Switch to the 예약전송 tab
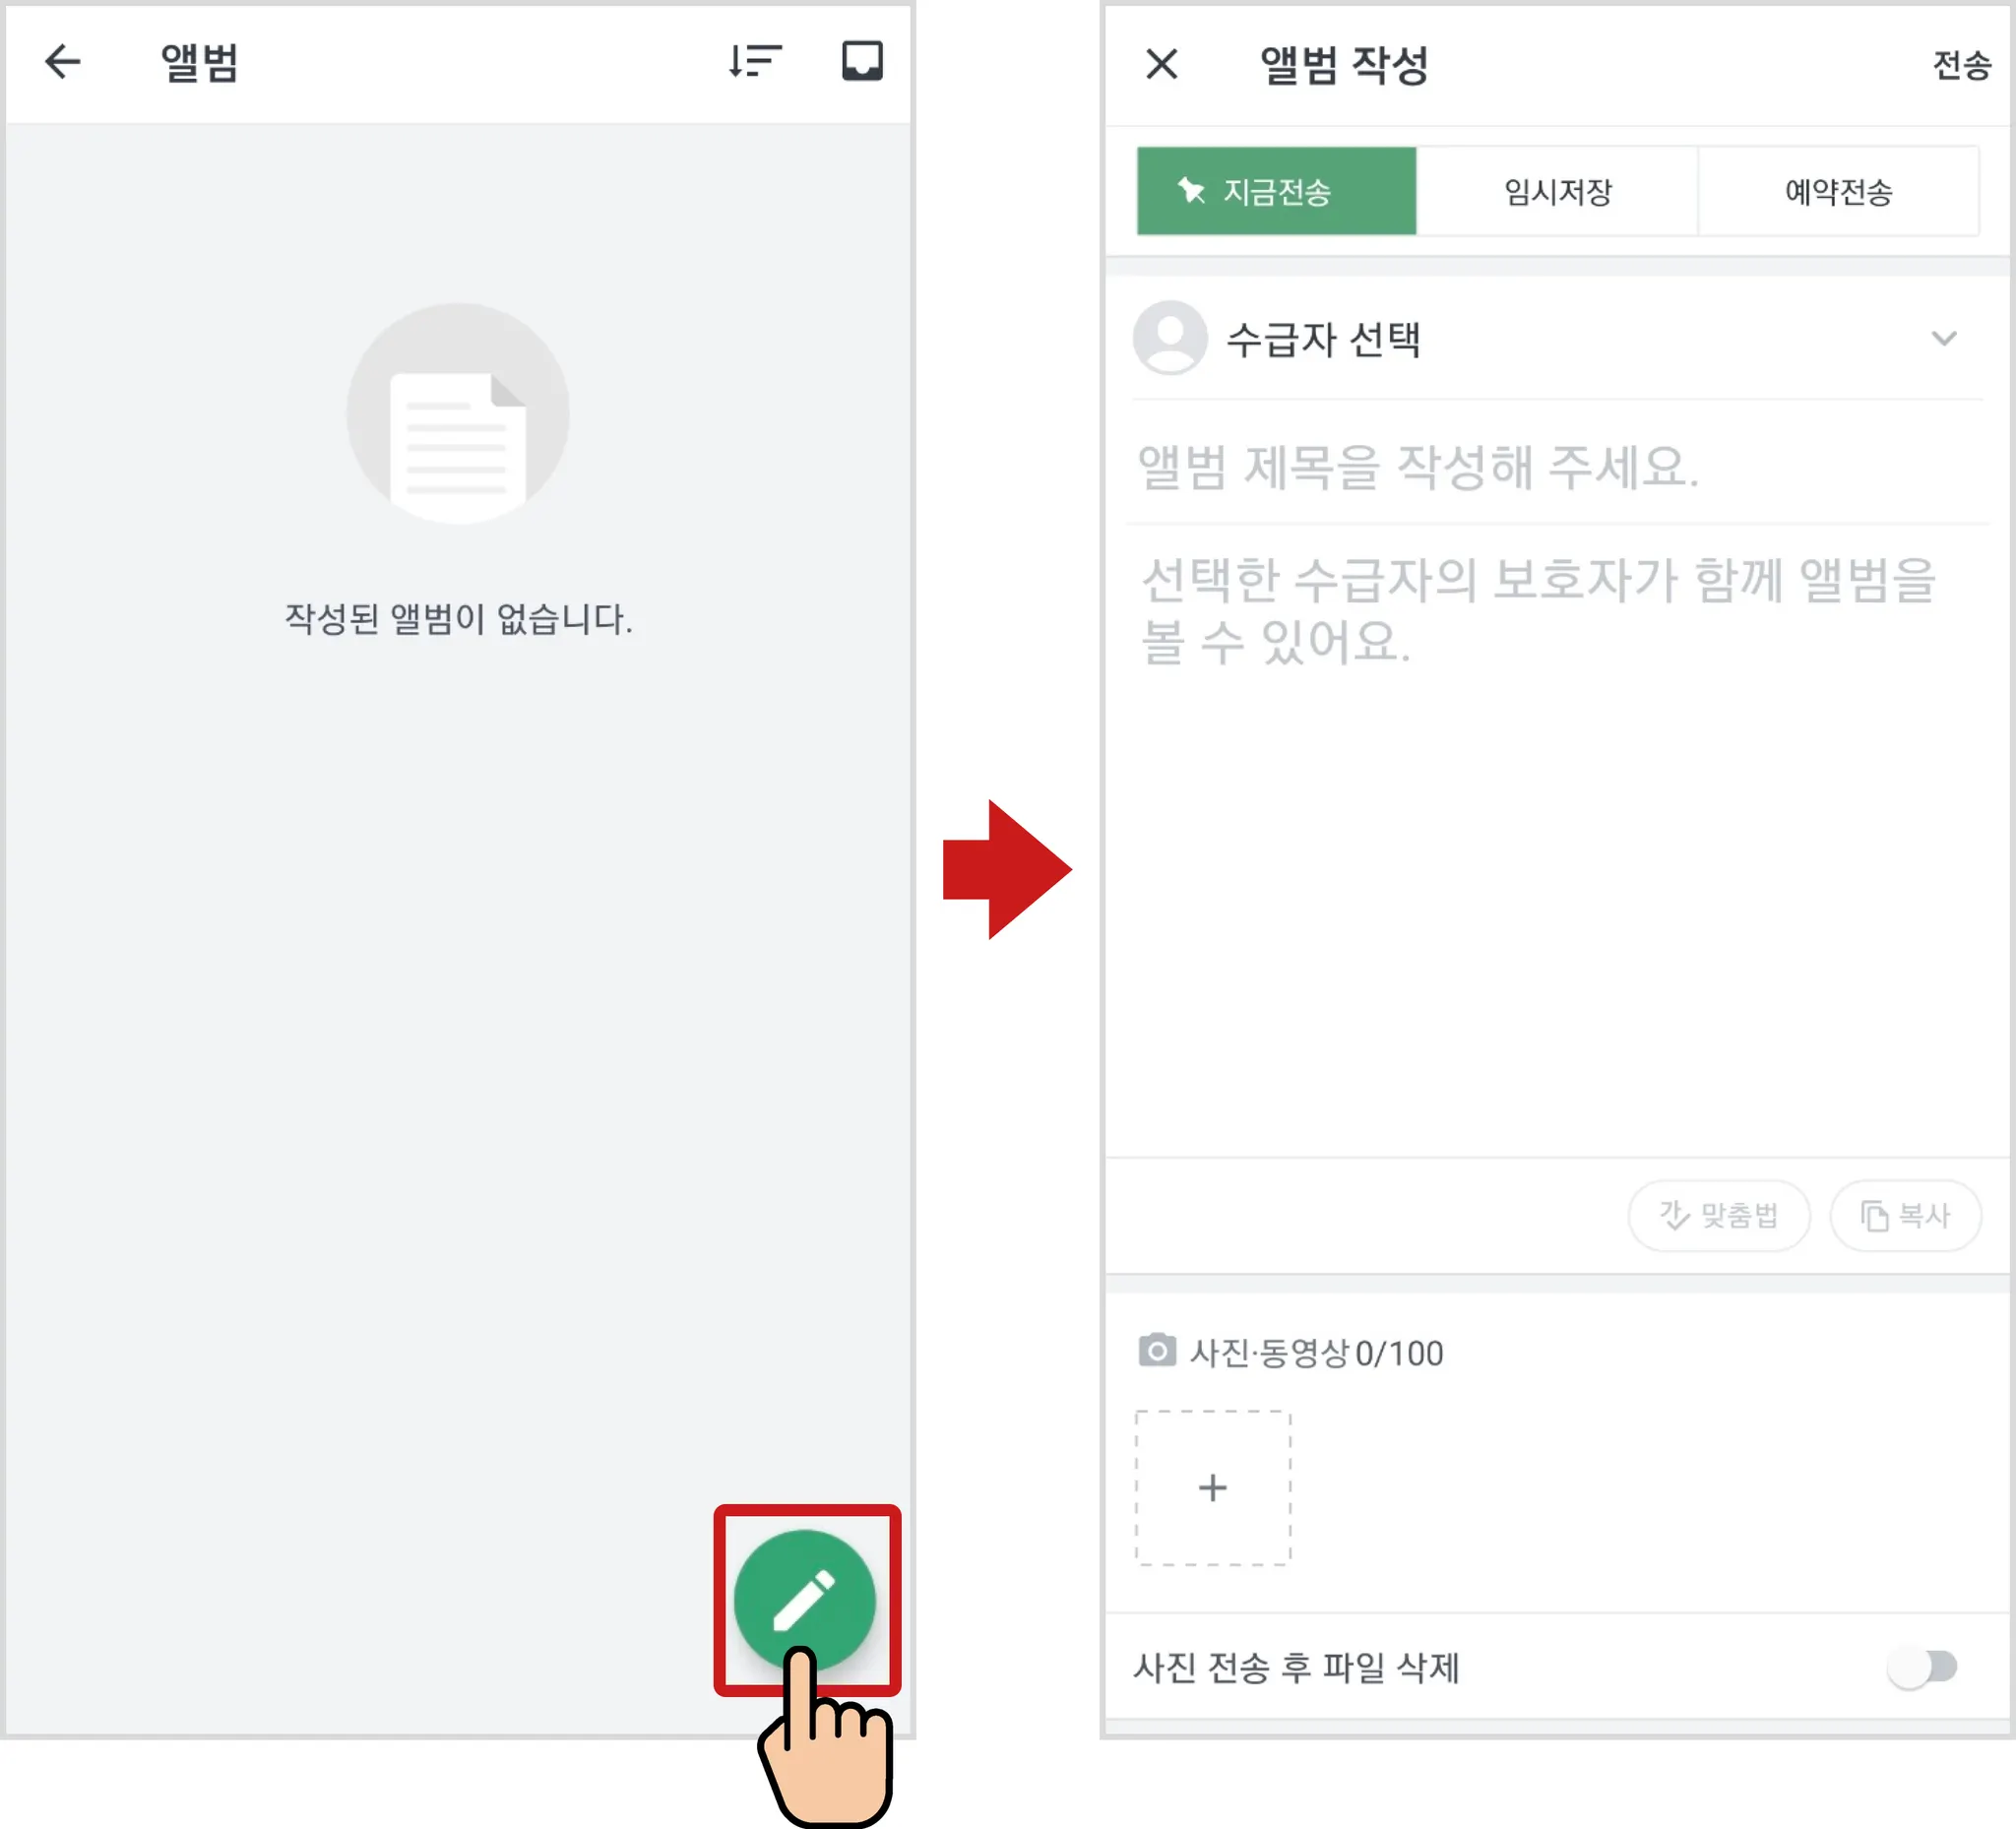This screenshot has height=1829, width=2016. pyautogui.click(x=1838, y=191)
